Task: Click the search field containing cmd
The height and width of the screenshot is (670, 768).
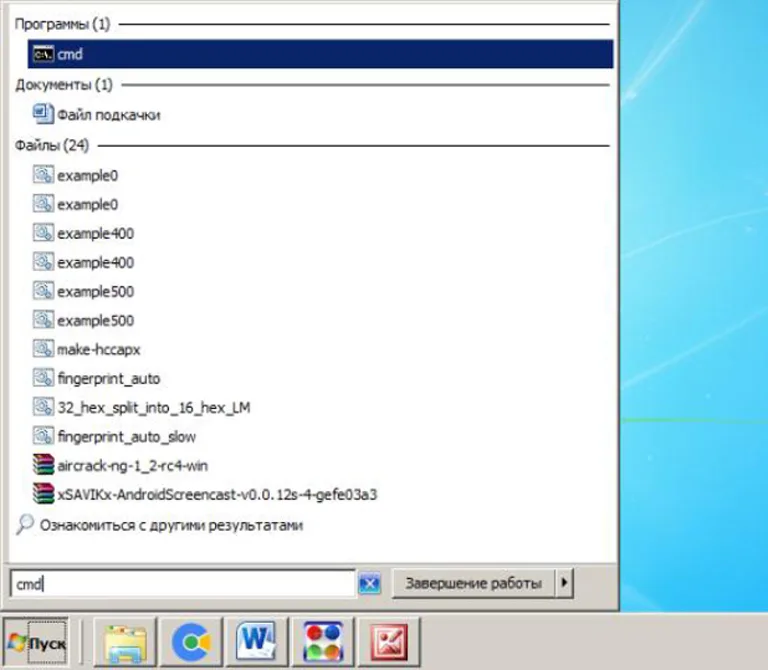Action: [x=182, y=583]
